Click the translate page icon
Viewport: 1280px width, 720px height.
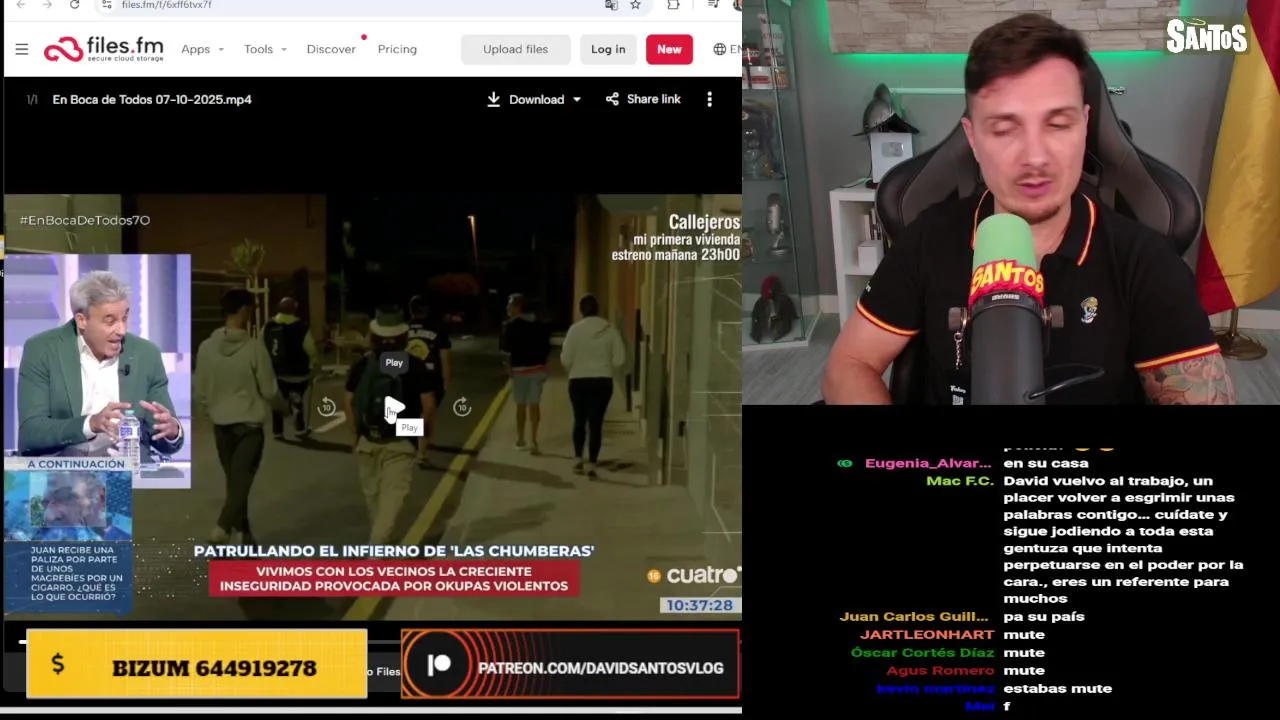tap(611, 5)
